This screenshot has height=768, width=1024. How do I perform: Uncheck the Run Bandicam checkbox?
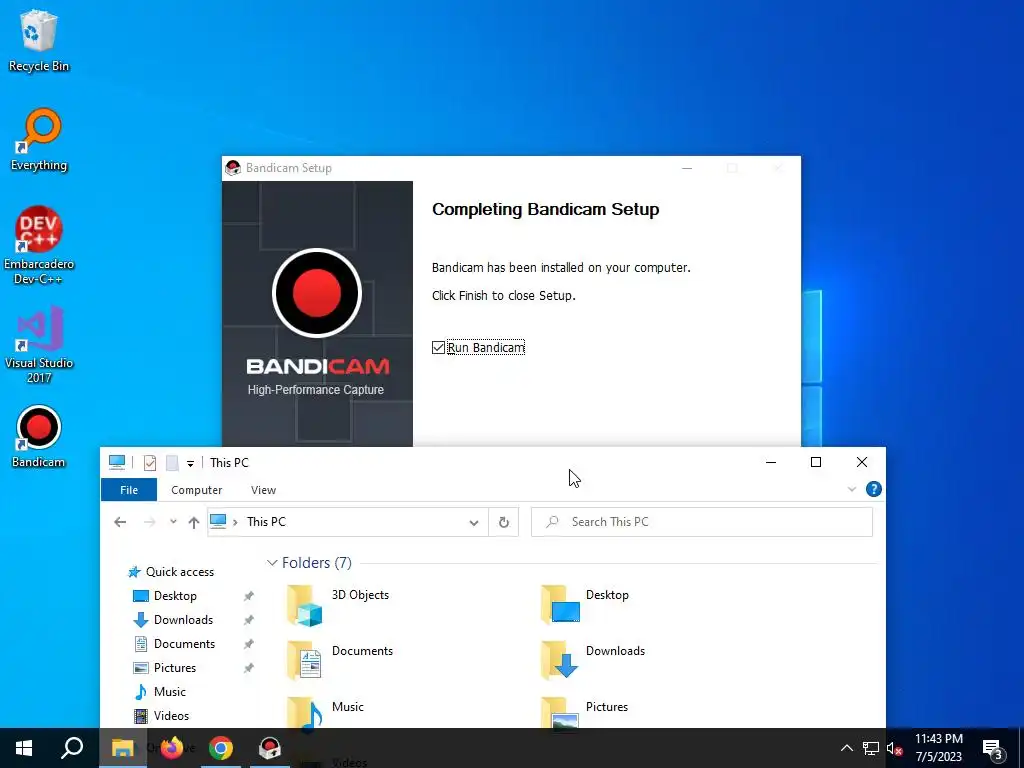[438, 347]
